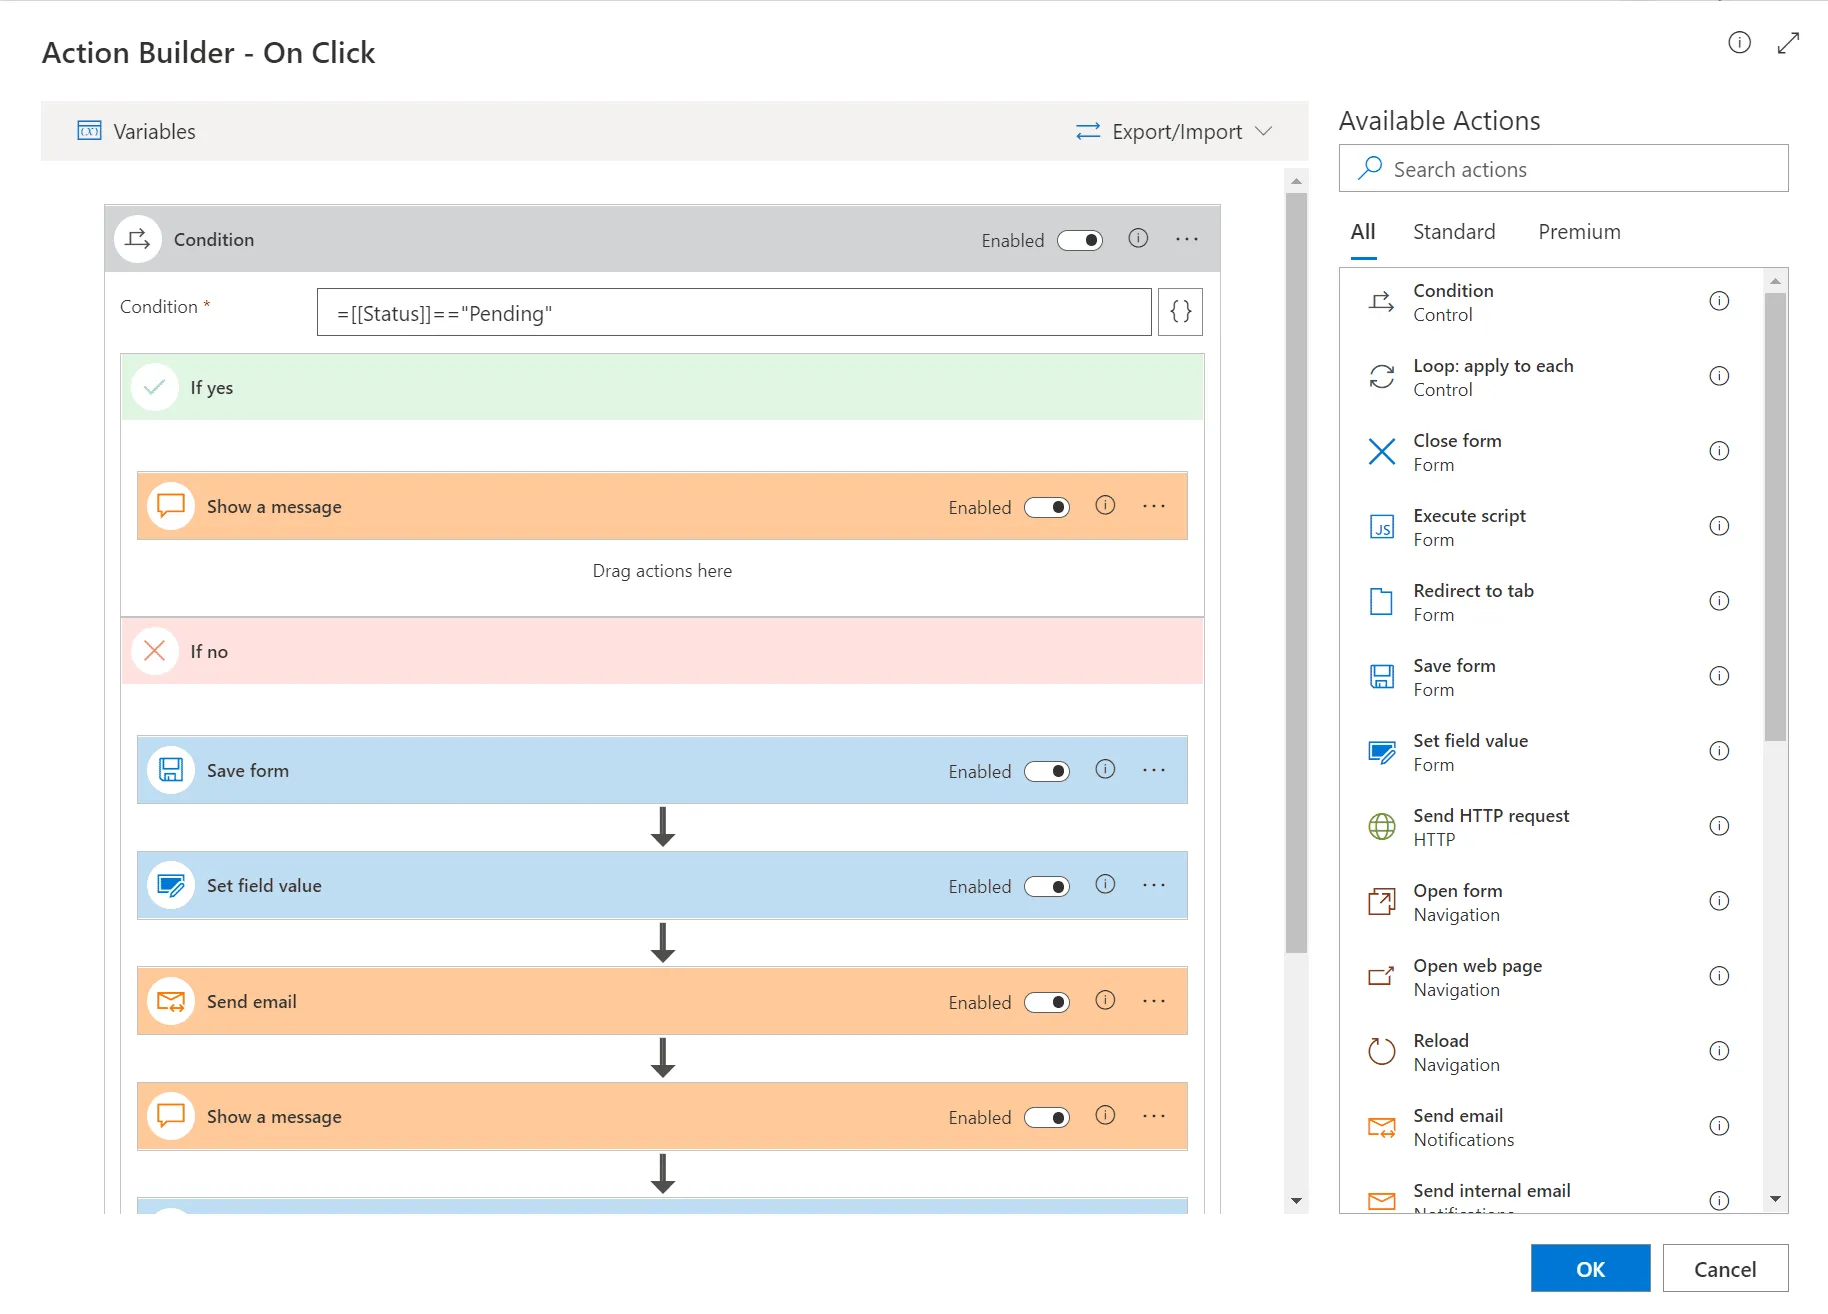Screen dimensions: 1828x1314
Task: Open the Export/Import dropdown
Action: pos(1174,132)
